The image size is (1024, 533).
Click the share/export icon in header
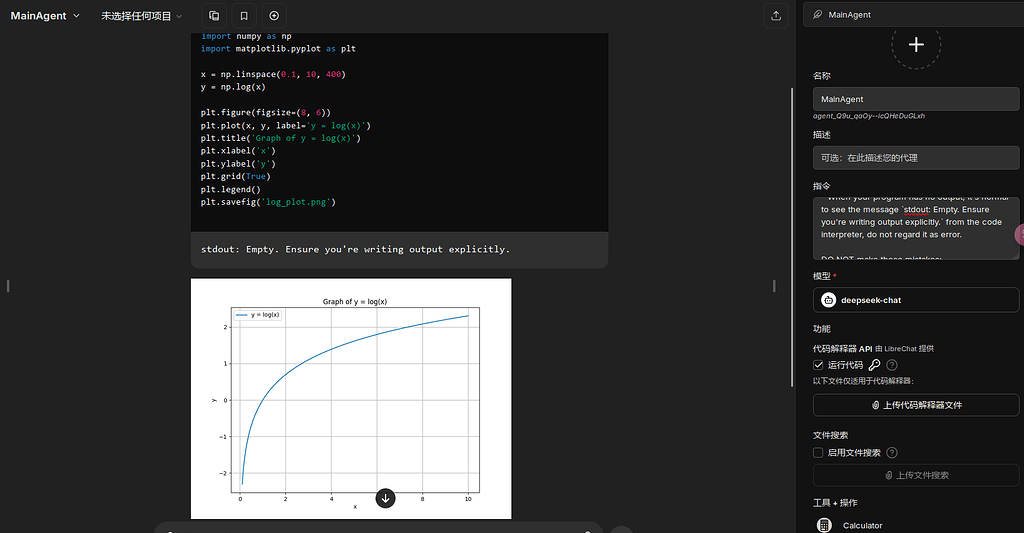776,16
